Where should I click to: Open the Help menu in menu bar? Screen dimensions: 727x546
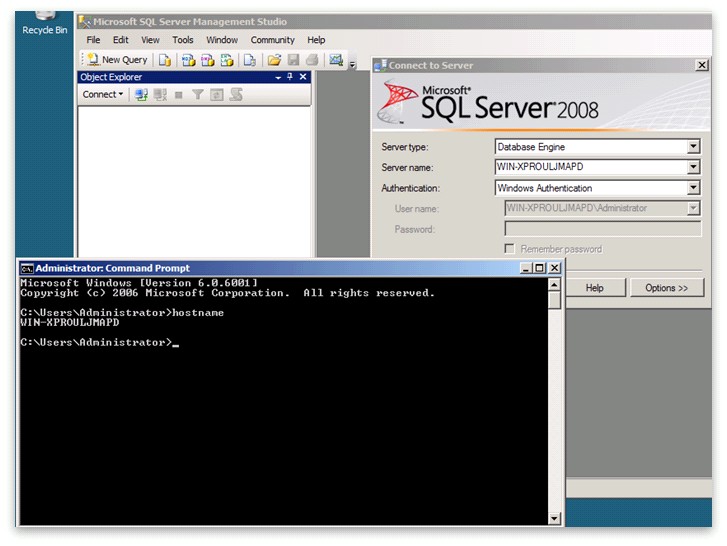point(316,40)
